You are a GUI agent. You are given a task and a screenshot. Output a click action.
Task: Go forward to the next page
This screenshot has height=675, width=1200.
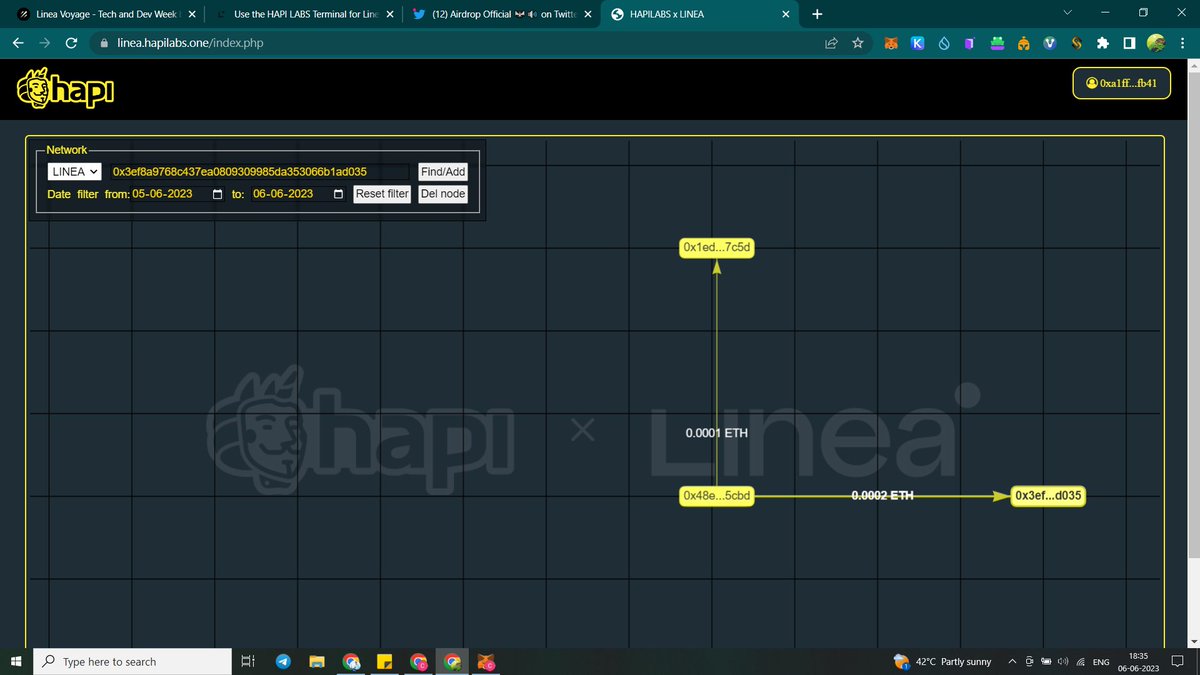(x=44, y=44)
